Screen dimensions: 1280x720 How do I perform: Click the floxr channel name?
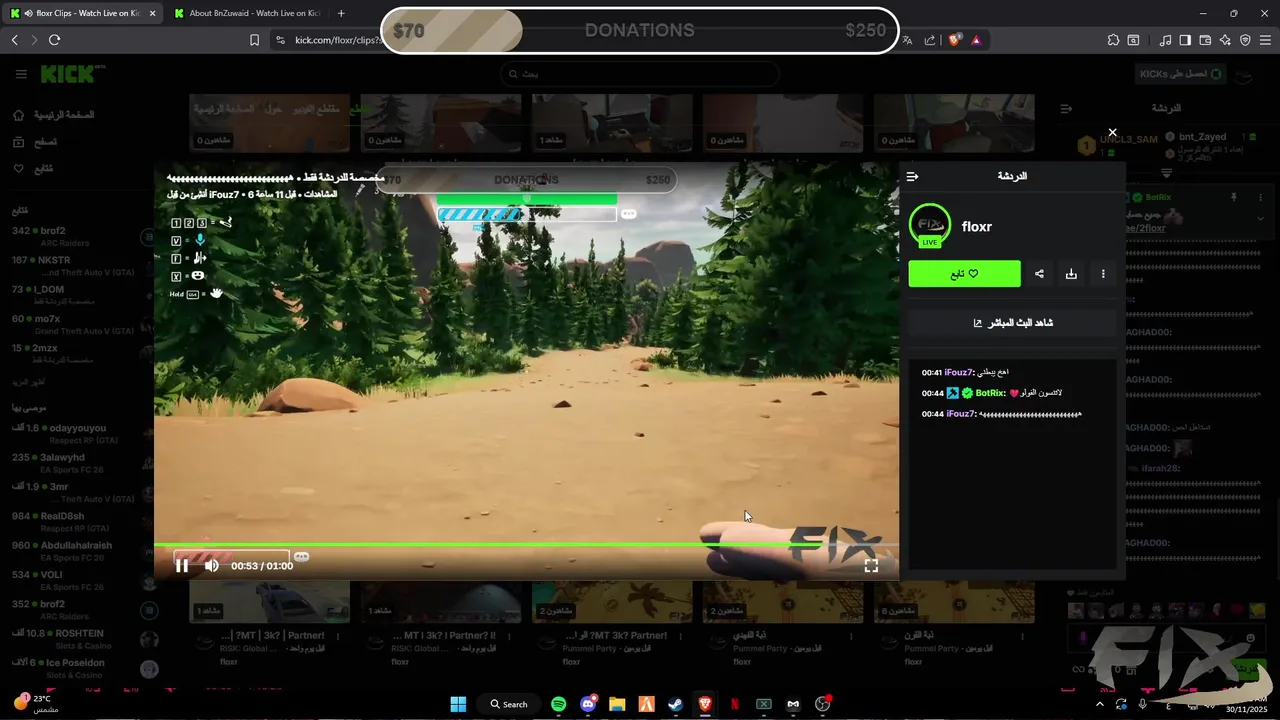pyautogui.click(x=977, y=227)
